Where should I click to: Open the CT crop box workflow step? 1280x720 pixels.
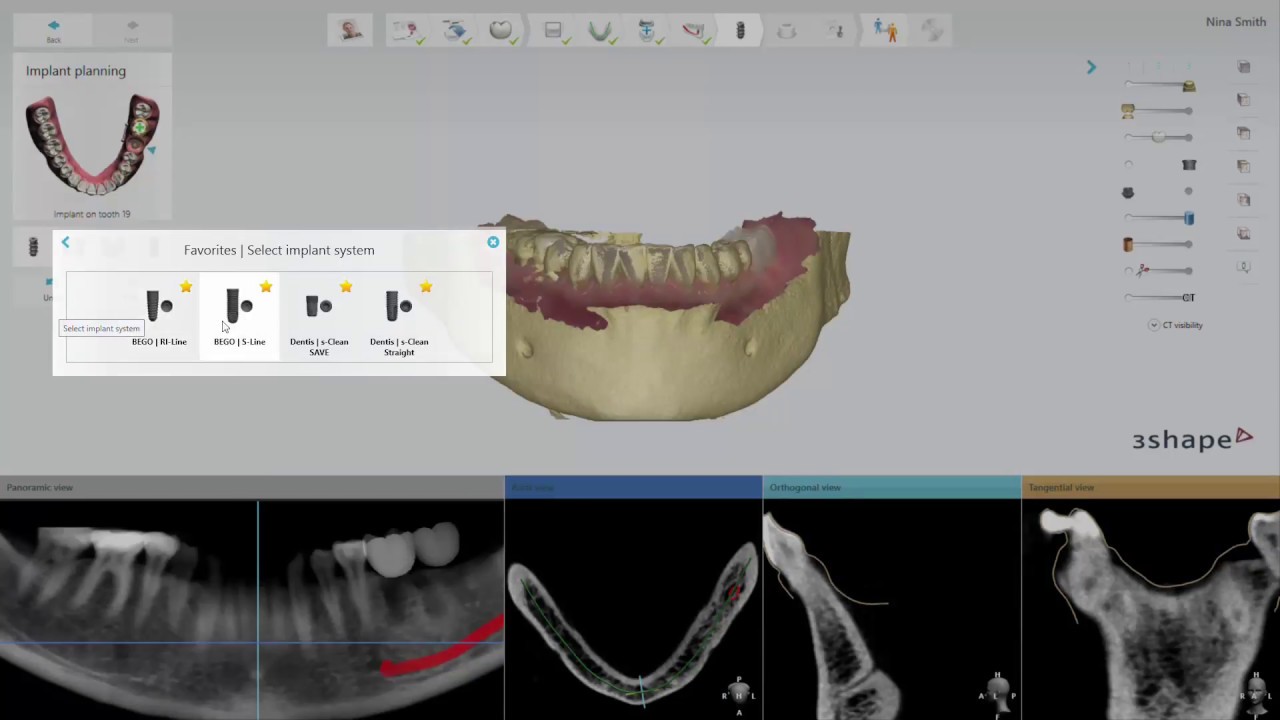click(553, 31)
